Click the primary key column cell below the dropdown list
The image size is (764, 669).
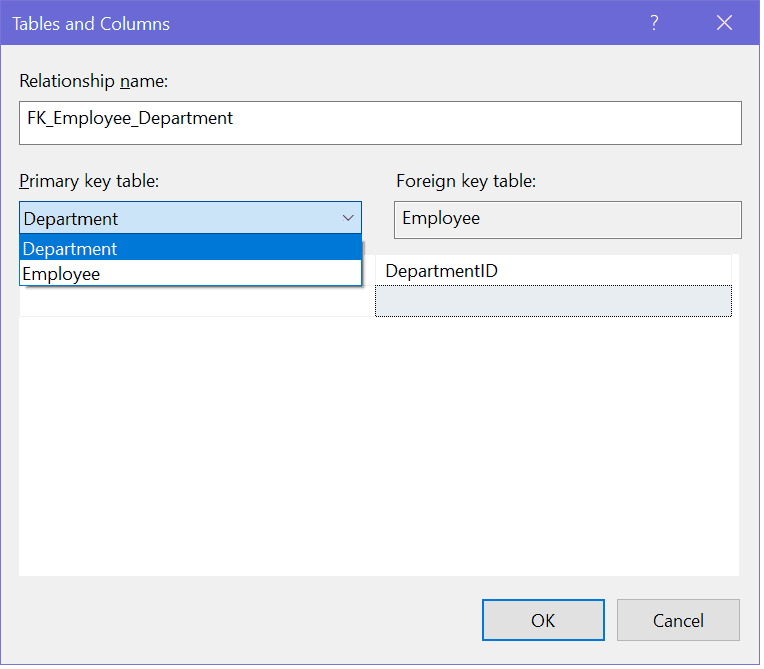point(196,301)
